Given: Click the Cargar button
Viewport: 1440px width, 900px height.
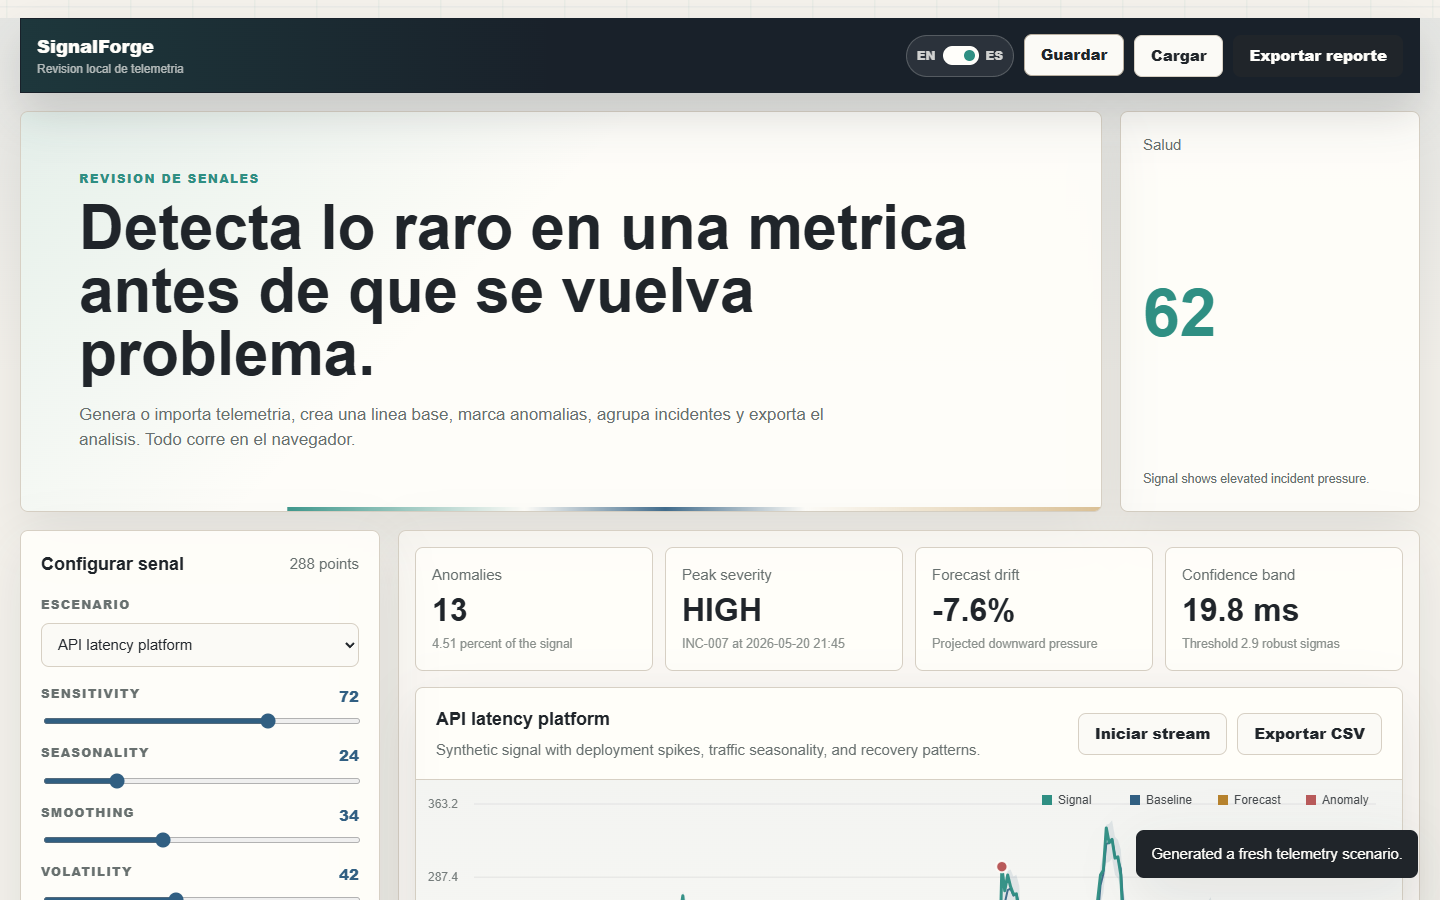Looking at the screenshot, I should tap(1178, 56).
